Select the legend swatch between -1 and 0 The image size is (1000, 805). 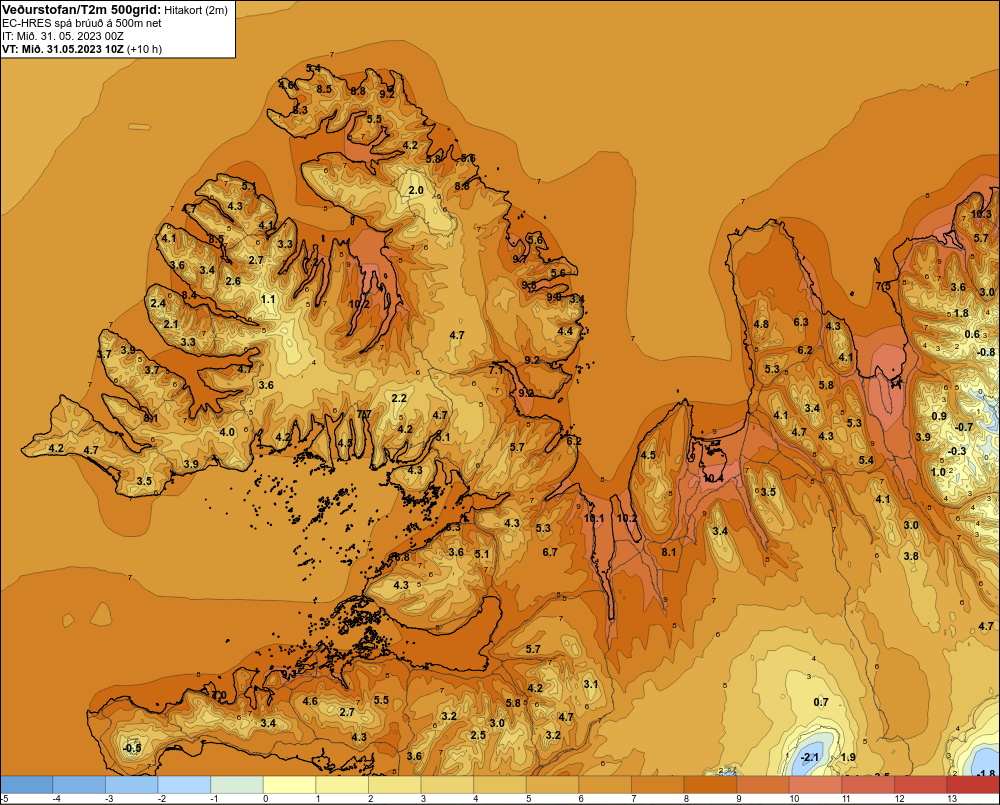(x=237, y=784)
